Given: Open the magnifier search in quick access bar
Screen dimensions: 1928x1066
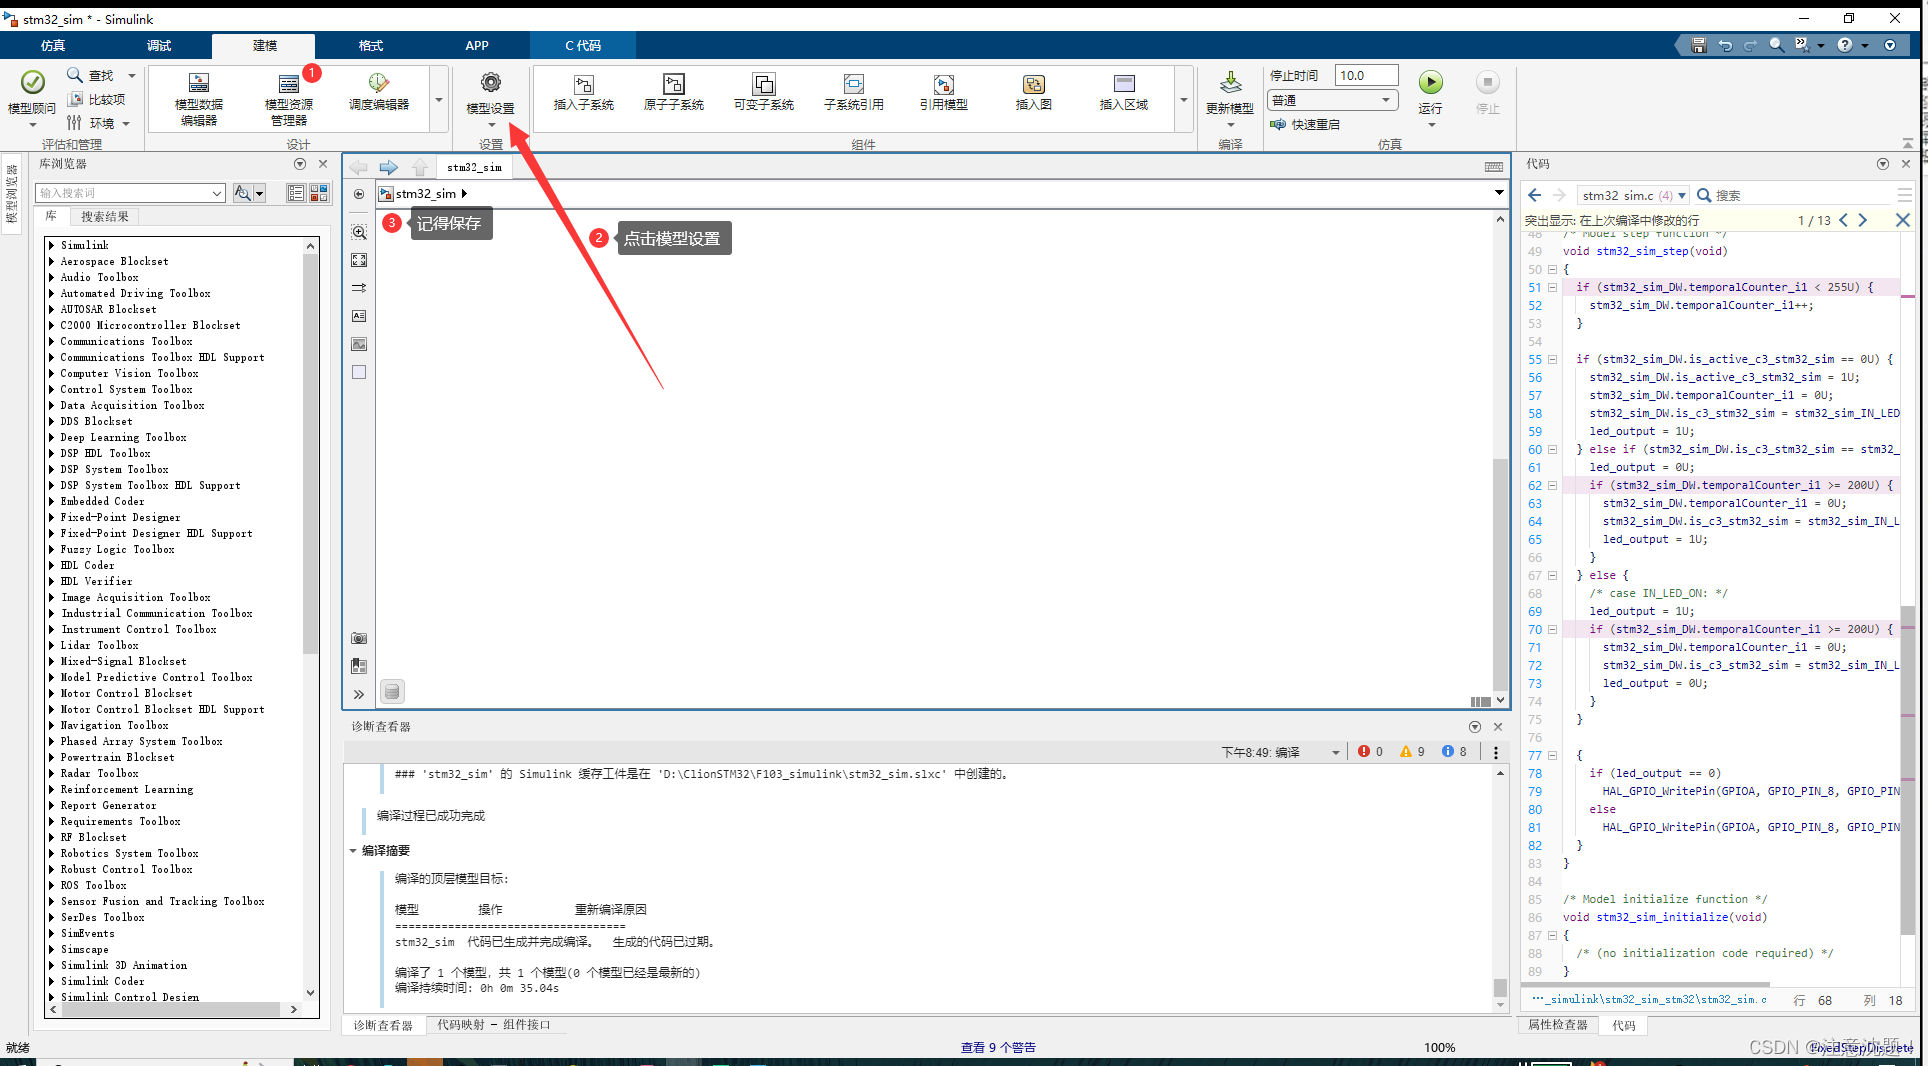Looking at the screenshot, I should coord(1776,45).
